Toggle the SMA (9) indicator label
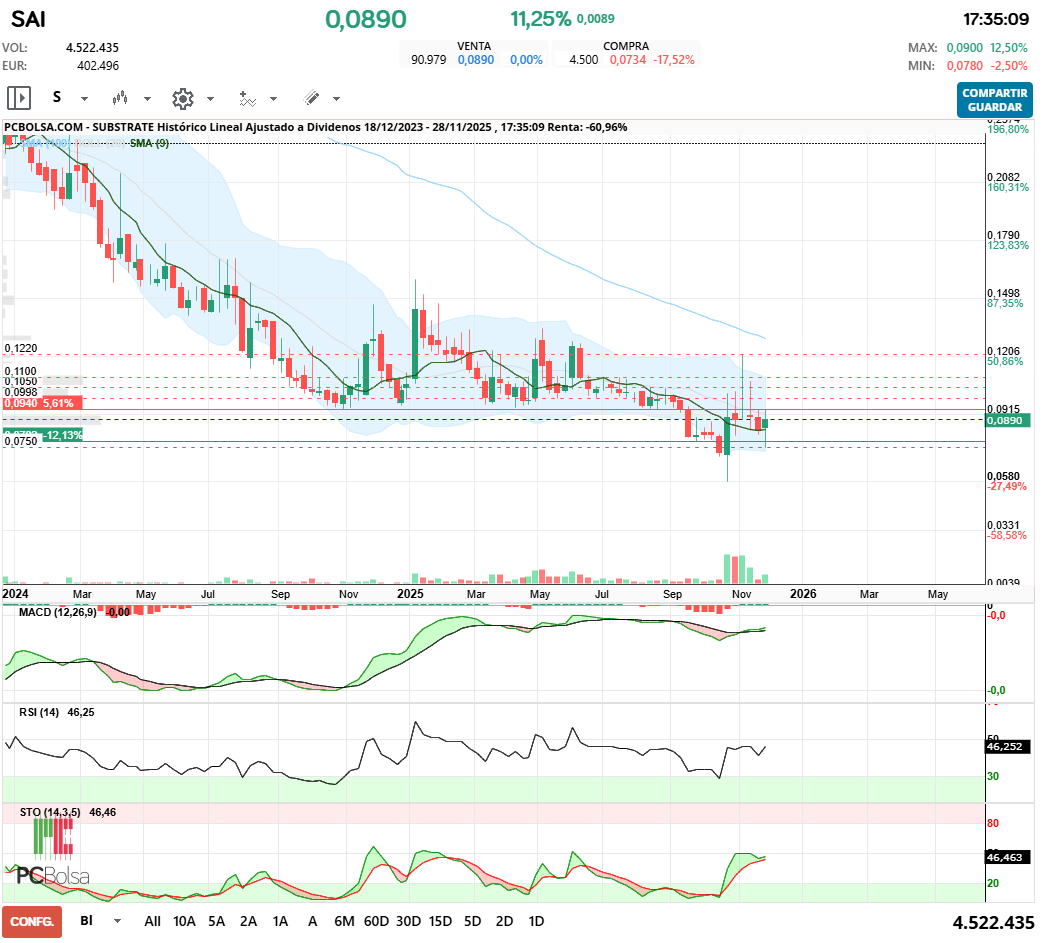This screenshot has height=943, width=1048. click(x=149, y=143)
